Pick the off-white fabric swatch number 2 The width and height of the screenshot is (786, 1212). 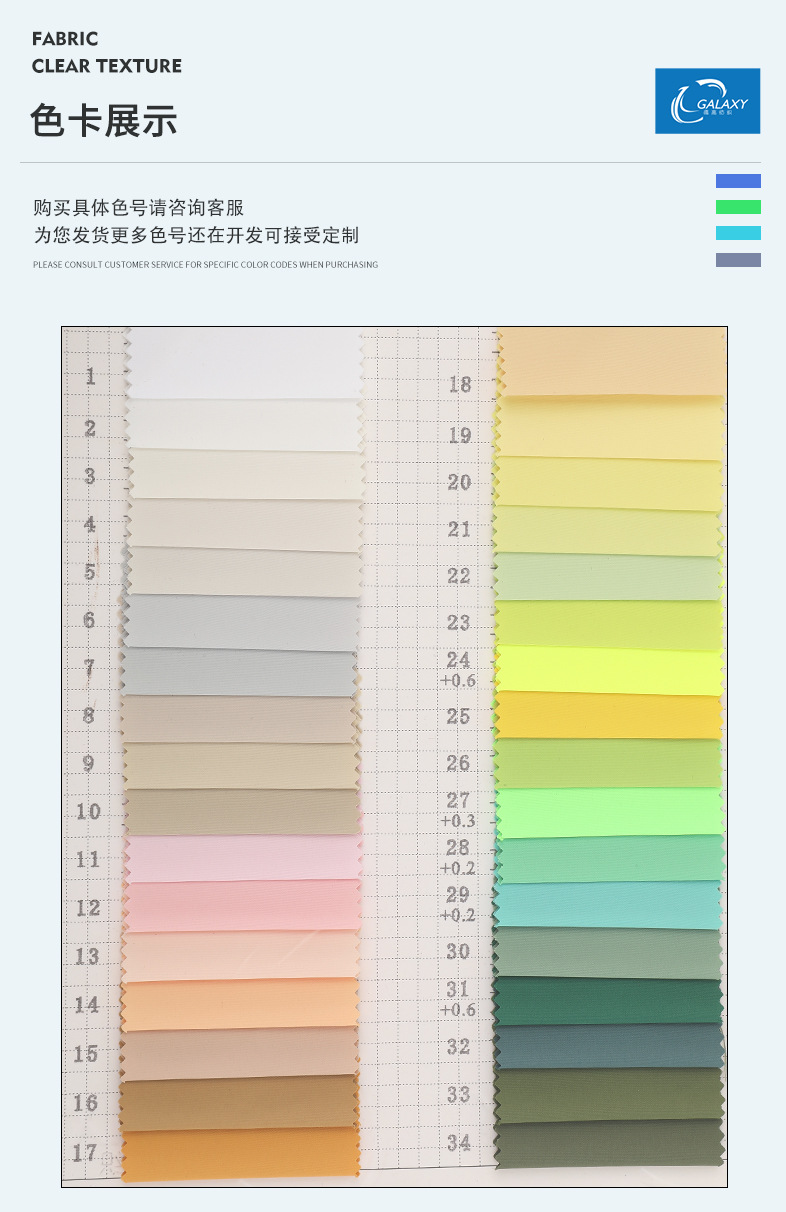(243, 425)
